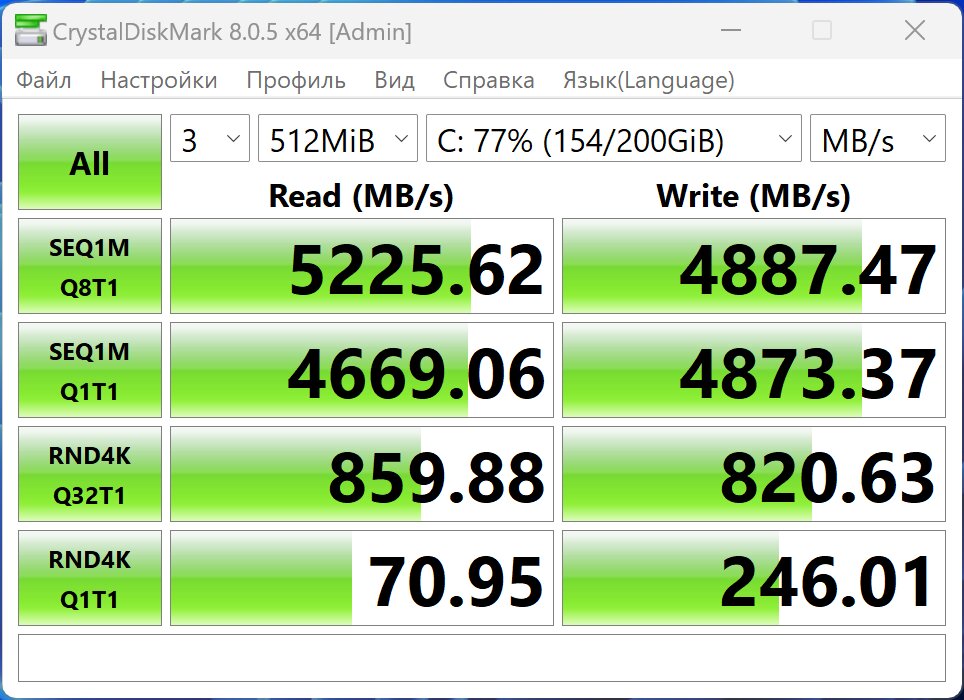Run the SEQ1M Q8T1 test
This screenshot has width=964, height=700.
pyautogui.click(x=90, y=266)
